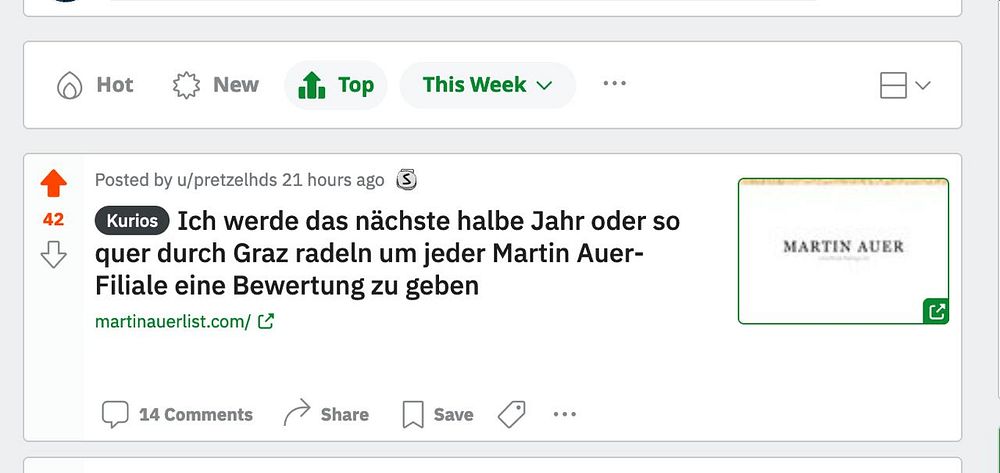Image resolution: width=1000 pixels, height=473 pixels.
Task: Downvote the Martin Auer post
Action: [53, 255]
